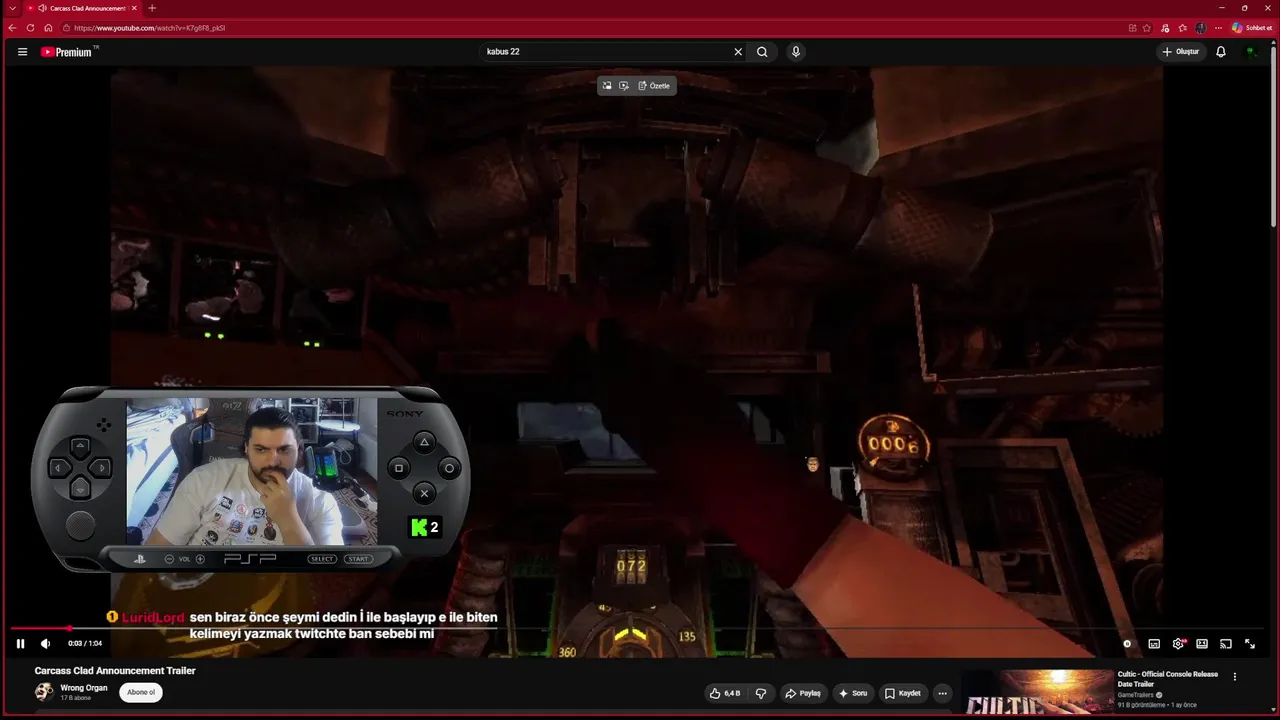
Task: Open a new browser tab
Action: tap(152, 8)
